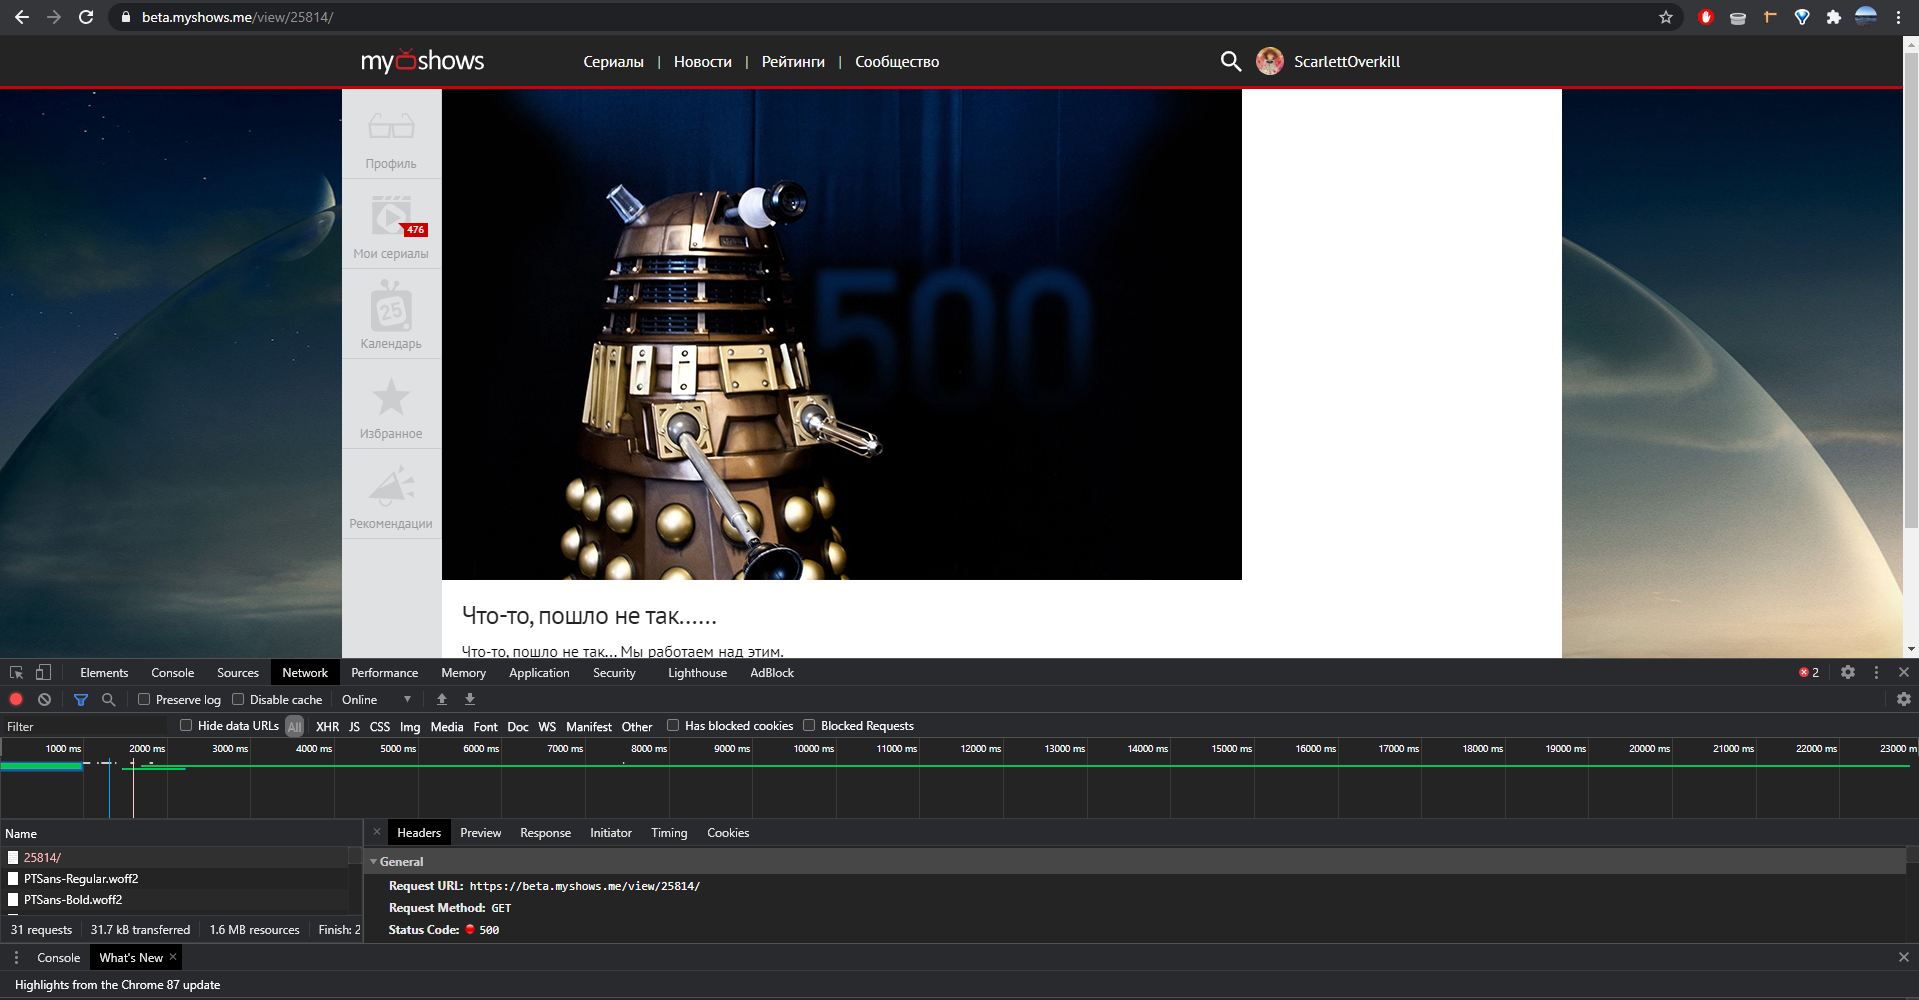Click the myshows logo
Viewport: 1919px width, 1000px height.
pos(422,61)
